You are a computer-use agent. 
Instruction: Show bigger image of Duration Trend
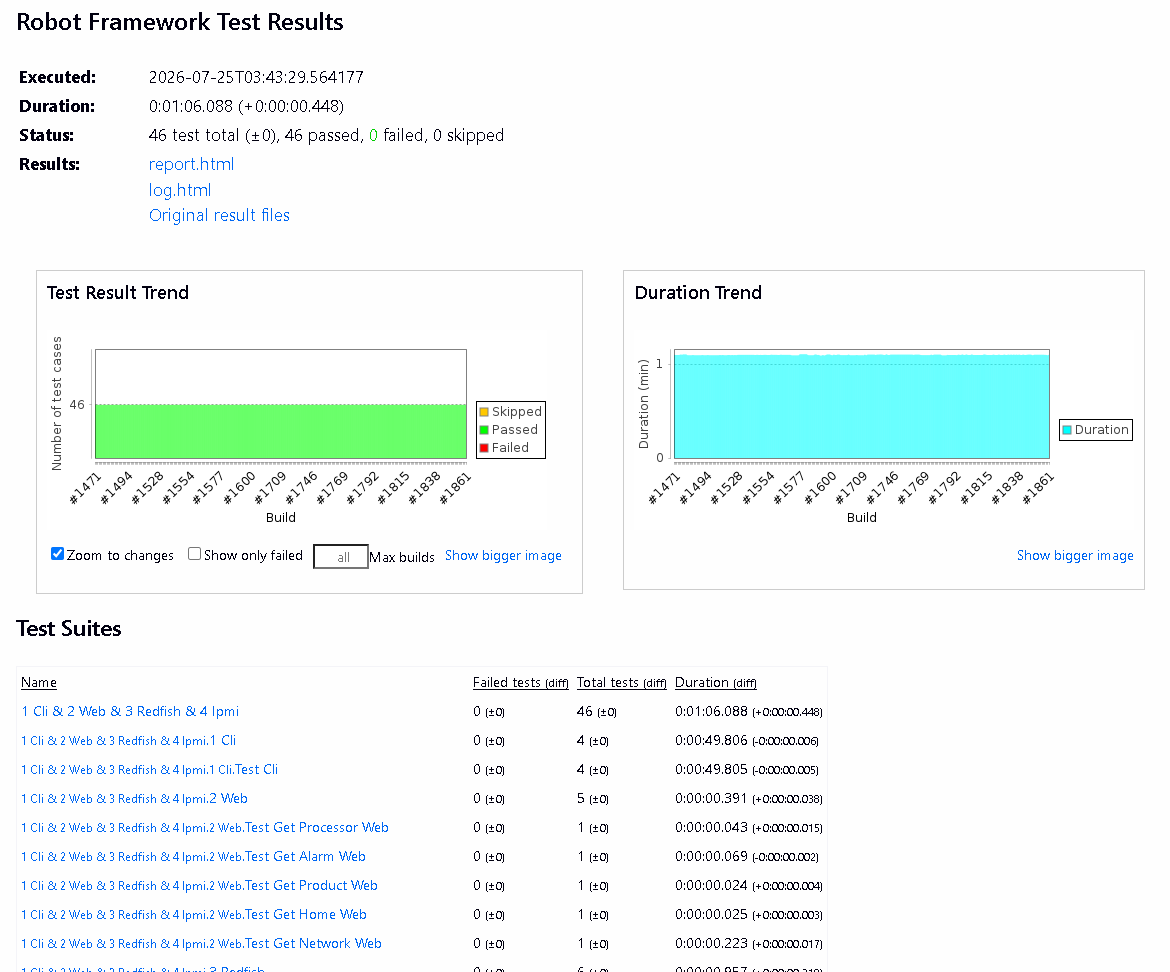pos(1075,556)
